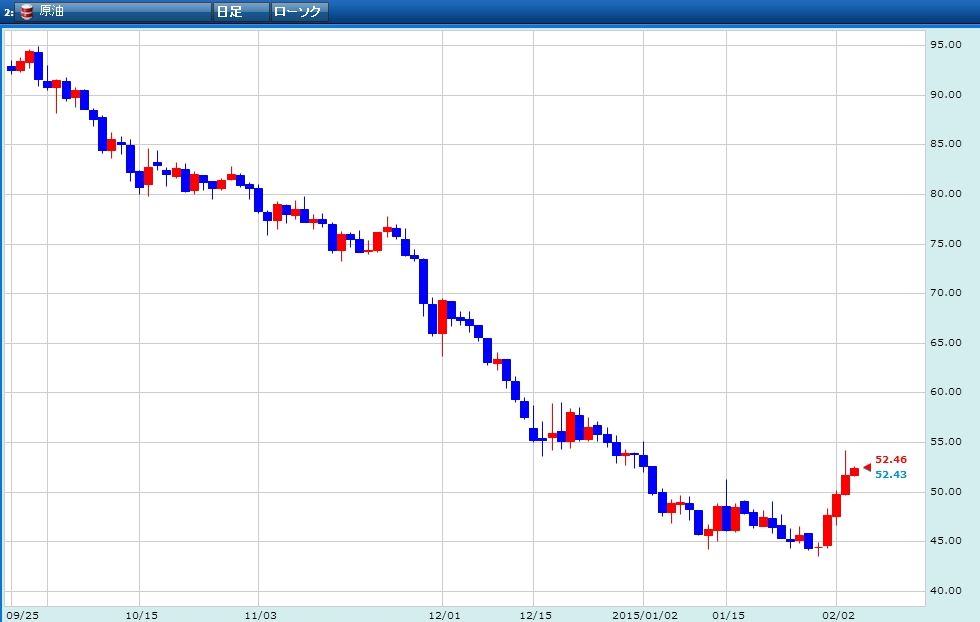
Task: Select the 12/01 date on the time axis
Action: click(x=444, y=614)
